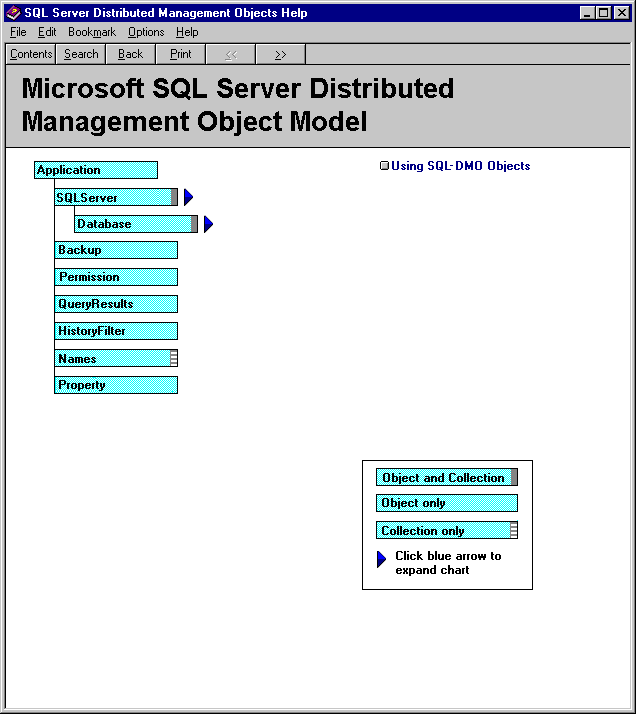Open the Using SQL-DMO Objects link
Image resolution: width=636 pixels, height=714 pixels.
(460, 166)
